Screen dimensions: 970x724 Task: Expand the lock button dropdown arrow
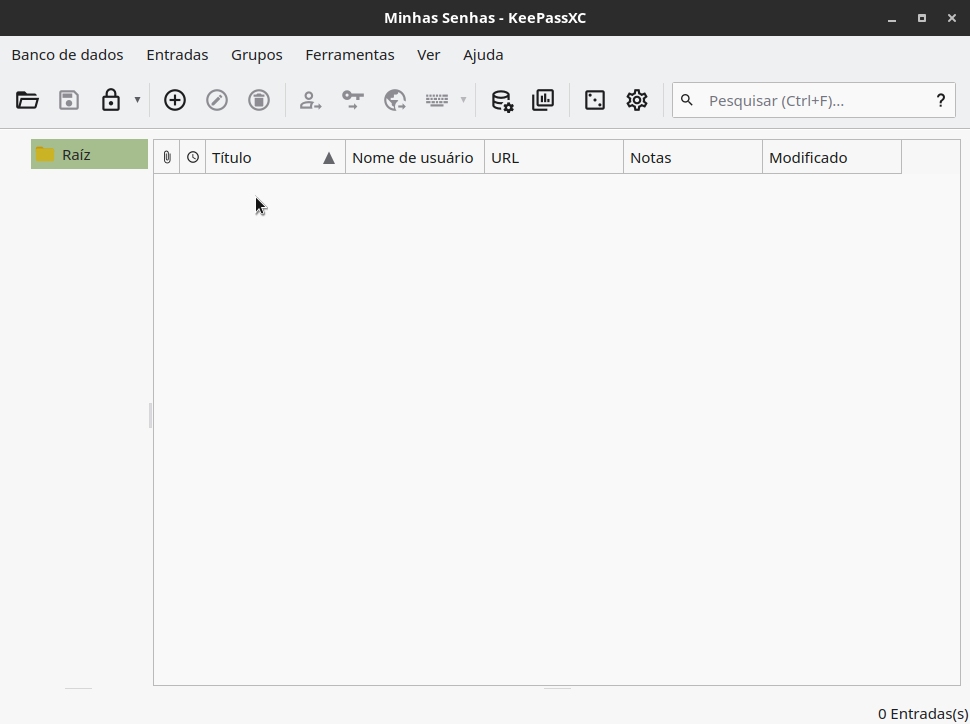[x=137, y=100]
